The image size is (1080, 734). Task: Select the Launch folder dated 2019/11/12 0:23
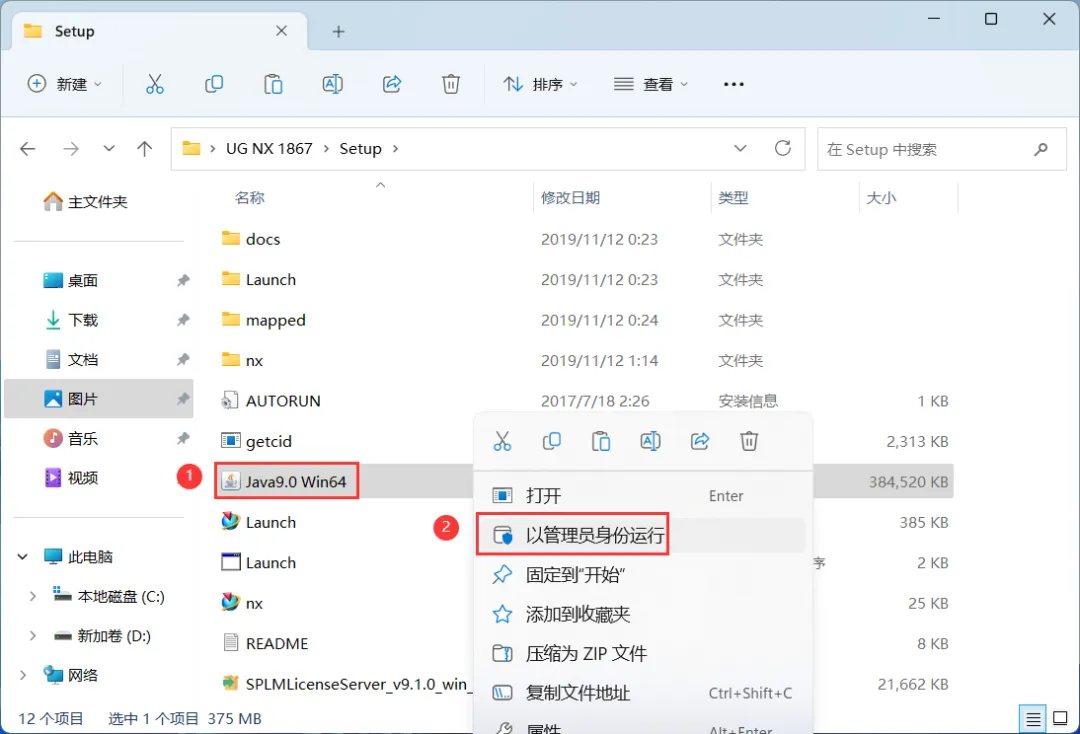tap(259, 280)
